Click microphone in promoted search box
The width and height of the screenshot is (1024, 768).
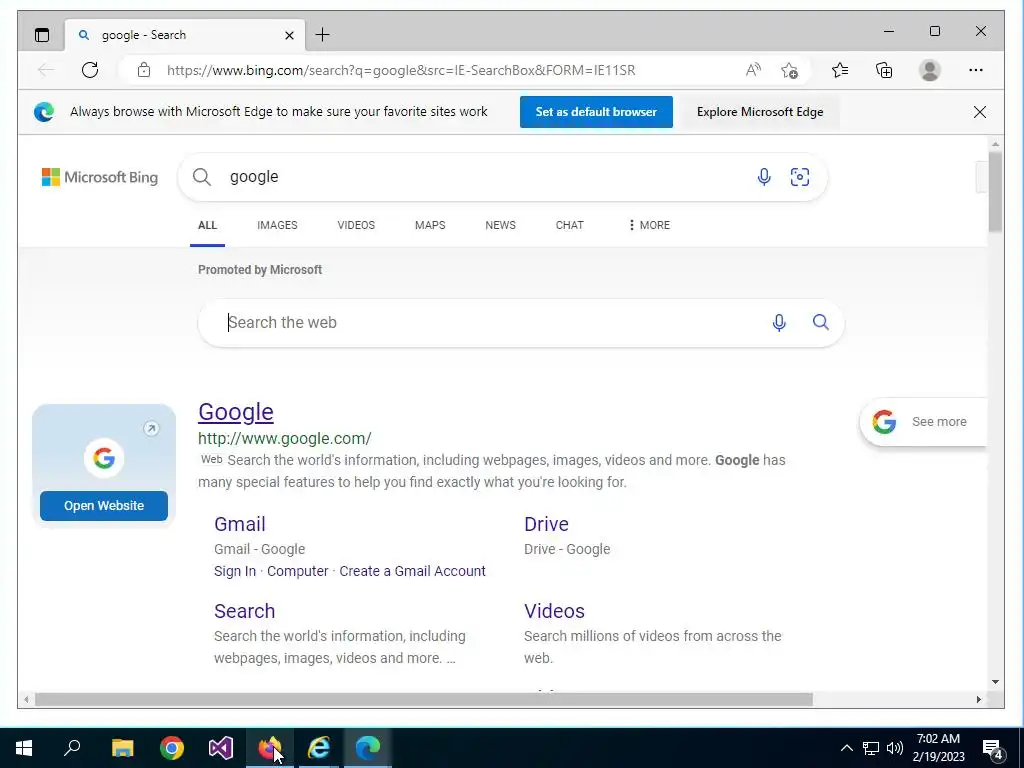(x=778, y=323)
